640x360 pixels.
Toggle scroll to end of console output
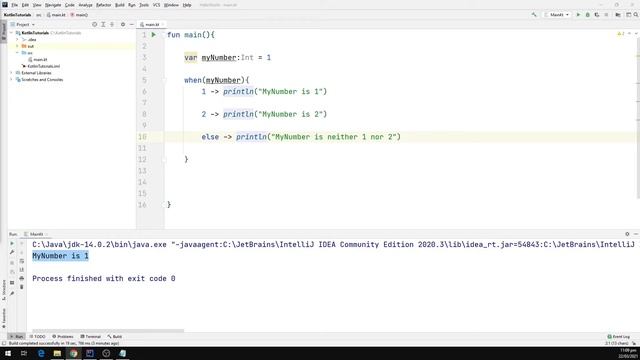click(22, 270)
